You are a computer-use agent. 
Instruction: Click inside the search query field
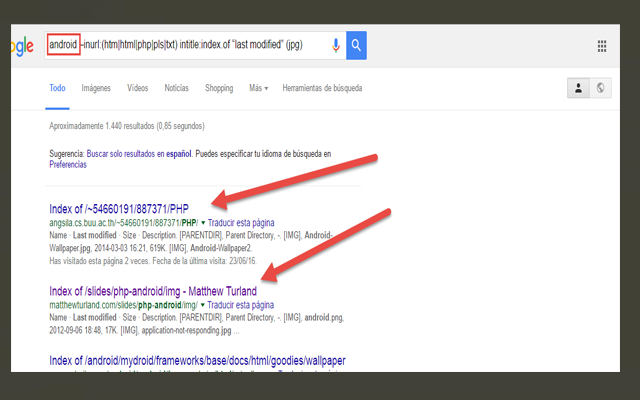pyautogui.click(x=195, y=45)
